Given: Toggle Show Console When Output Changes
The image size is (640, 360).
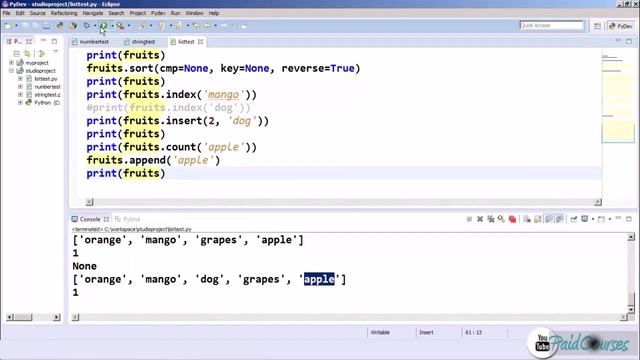Looking at the screenshot, I should pos(549,219).
